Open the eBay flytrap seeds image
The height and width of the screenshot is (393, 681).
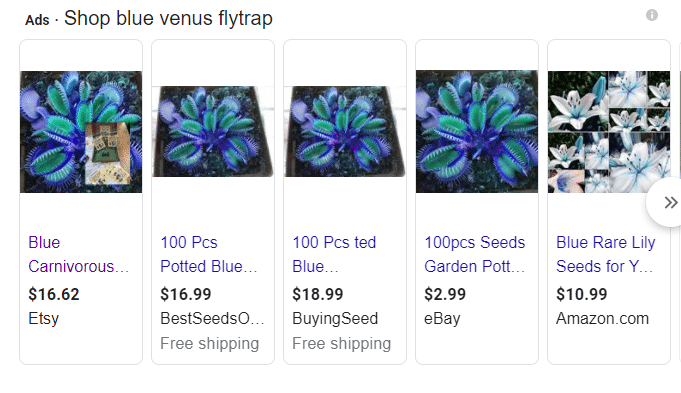tap(477, 132)
